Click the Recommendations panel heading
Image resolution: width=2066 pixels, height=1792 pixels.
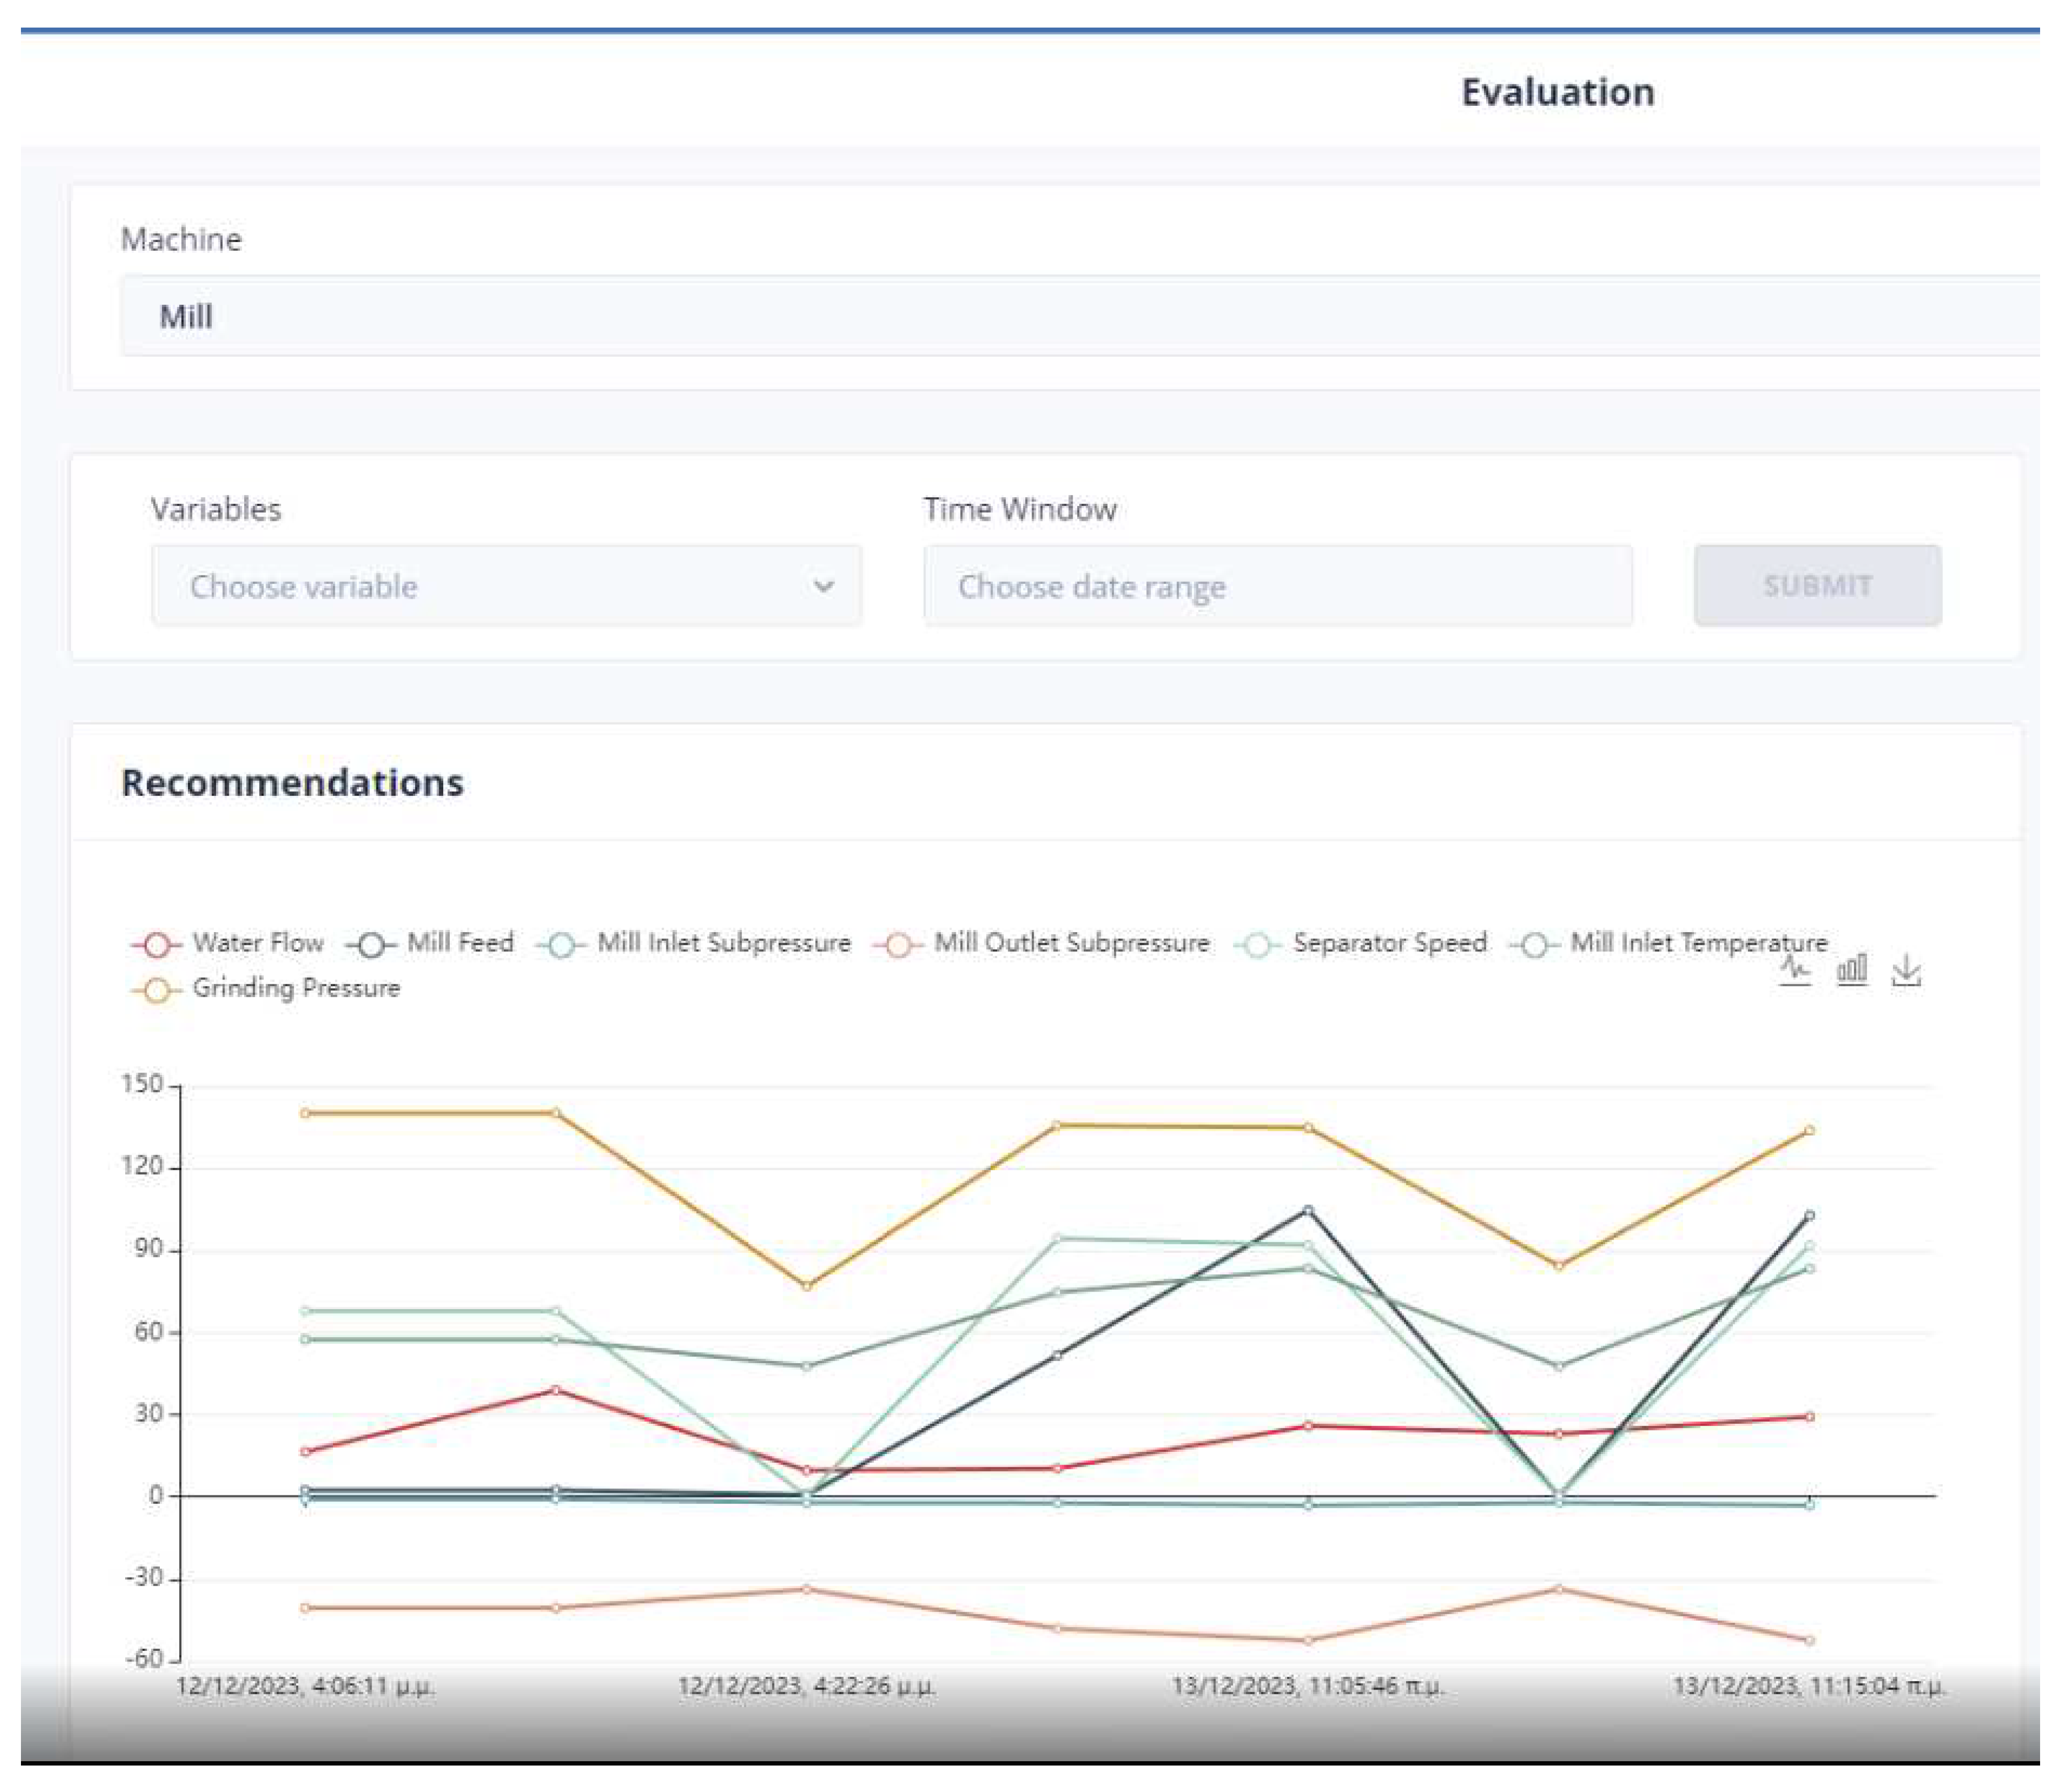click(x=292, y=783)
